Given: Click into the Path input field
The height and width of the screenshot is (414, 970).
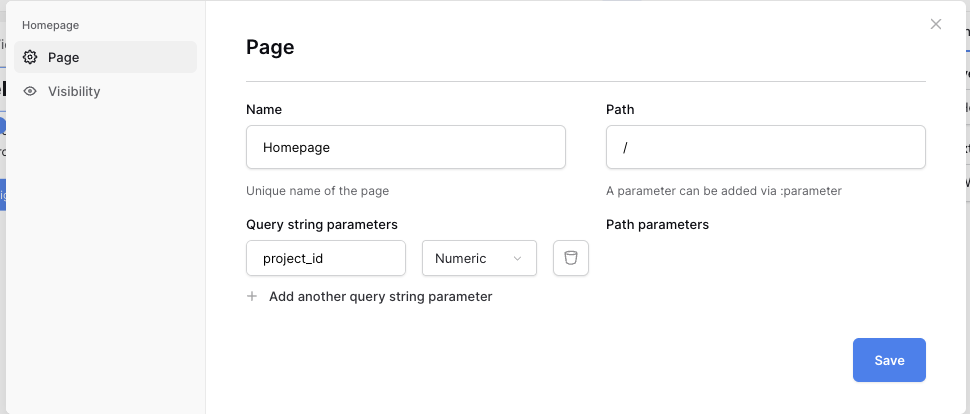Looking at the screenshot, I should click(x=765, y=147).
